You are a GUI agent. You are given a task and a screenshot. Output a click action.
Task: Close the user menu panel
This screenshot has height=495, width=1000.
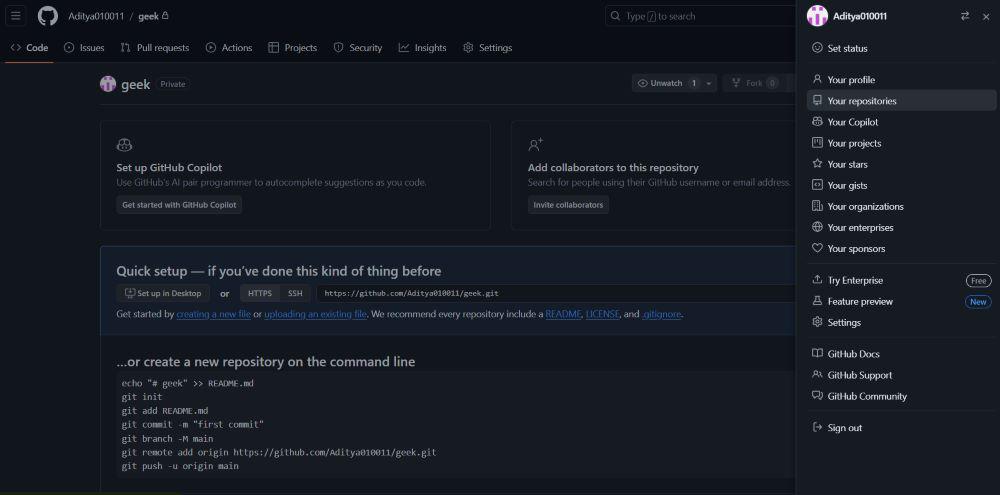click(x=985, y=17)
